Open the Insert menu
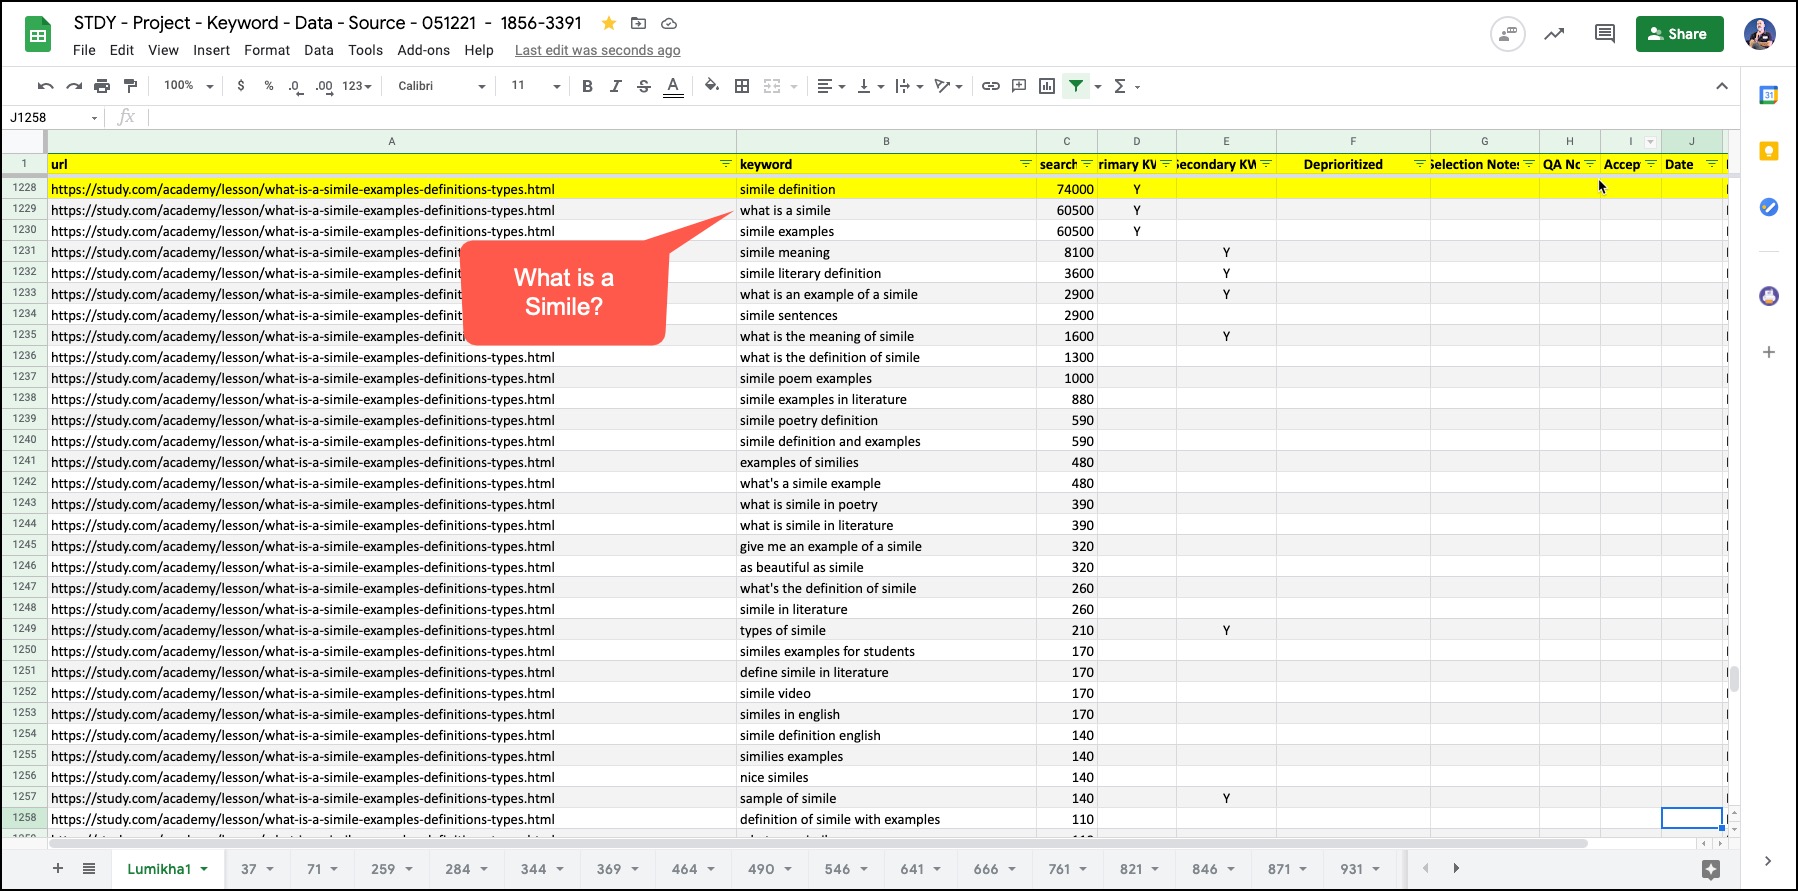Screen dimensions: 1798x891 (x=211, y=50)
